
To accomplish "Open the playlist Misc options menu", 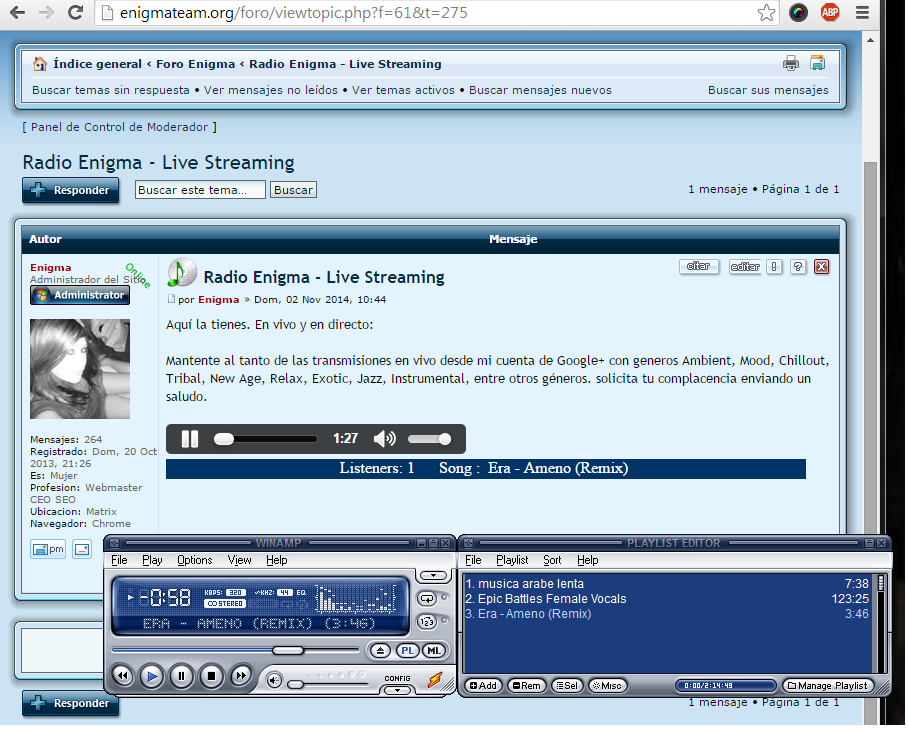I will coord(608,686).
